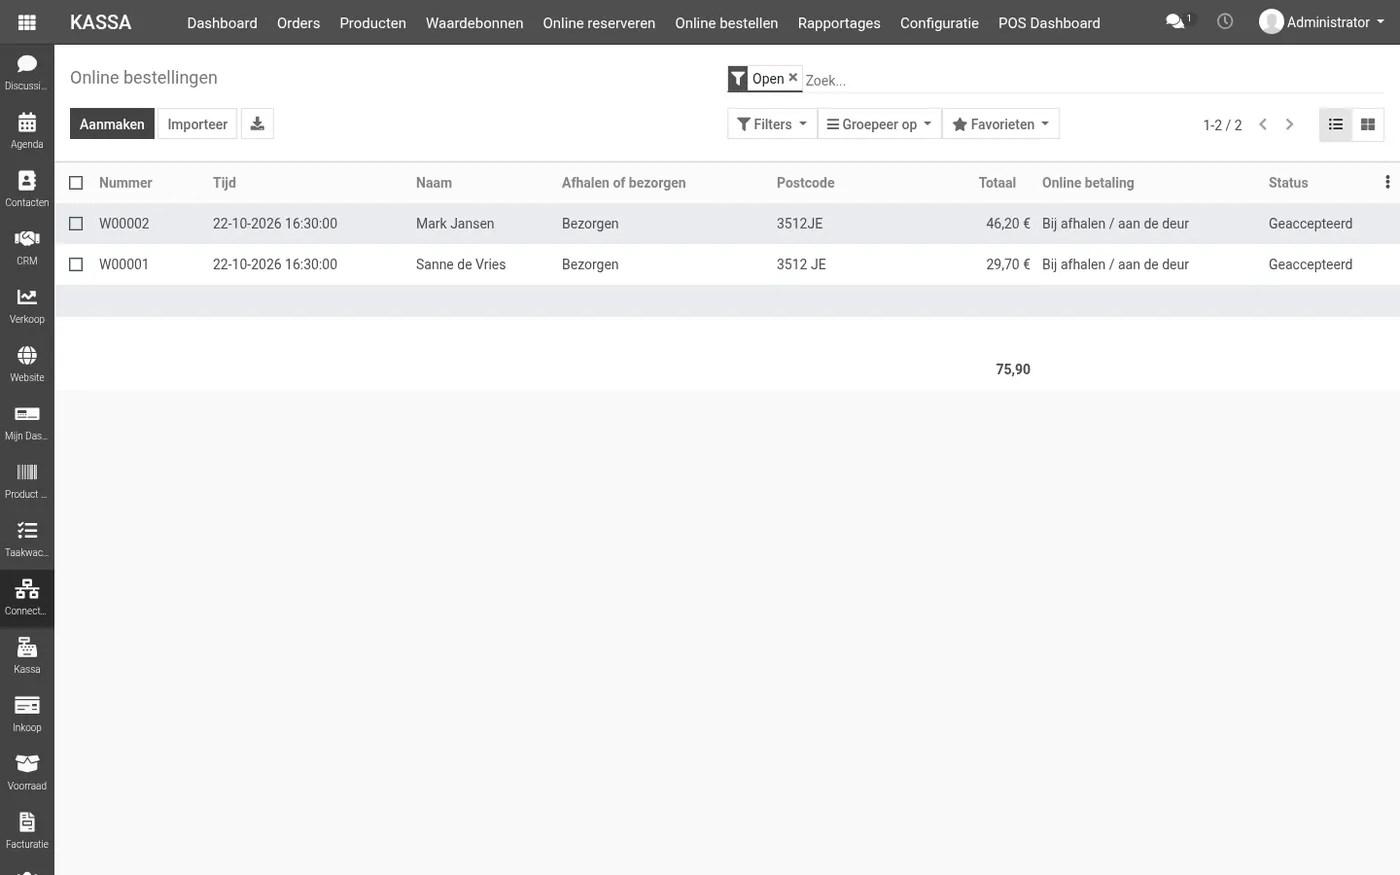Open the Rapportages menu
This screenshot has height=875, width=1400.
click(x=839, y=22)
